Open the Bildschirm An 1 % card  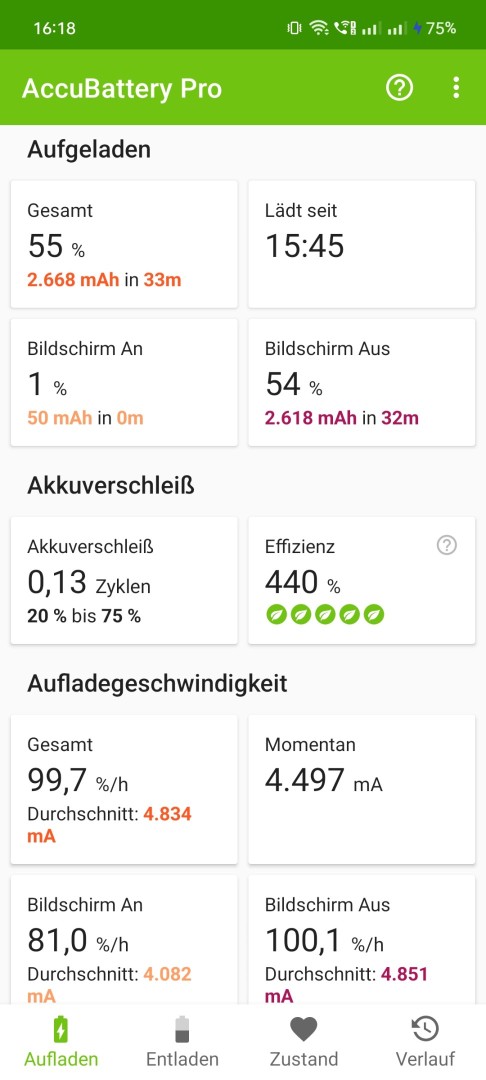[x=124, y=382]
